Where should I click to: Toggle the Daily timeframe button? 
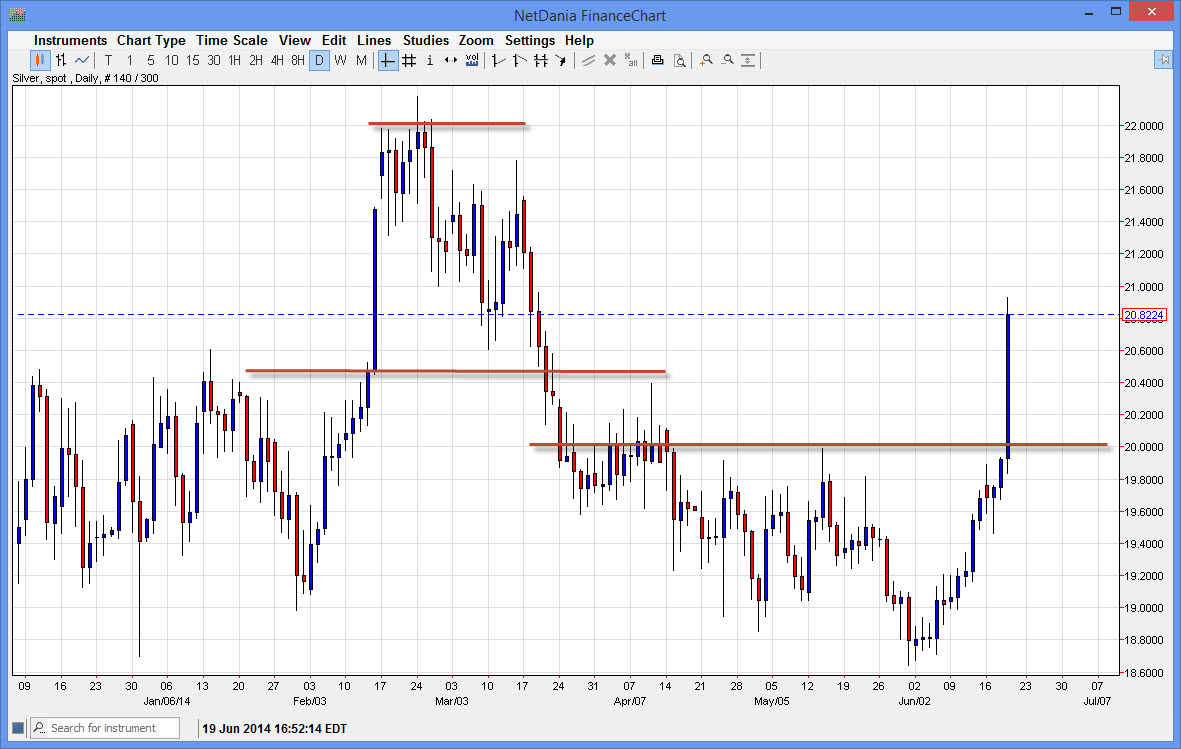click(319, 60)
